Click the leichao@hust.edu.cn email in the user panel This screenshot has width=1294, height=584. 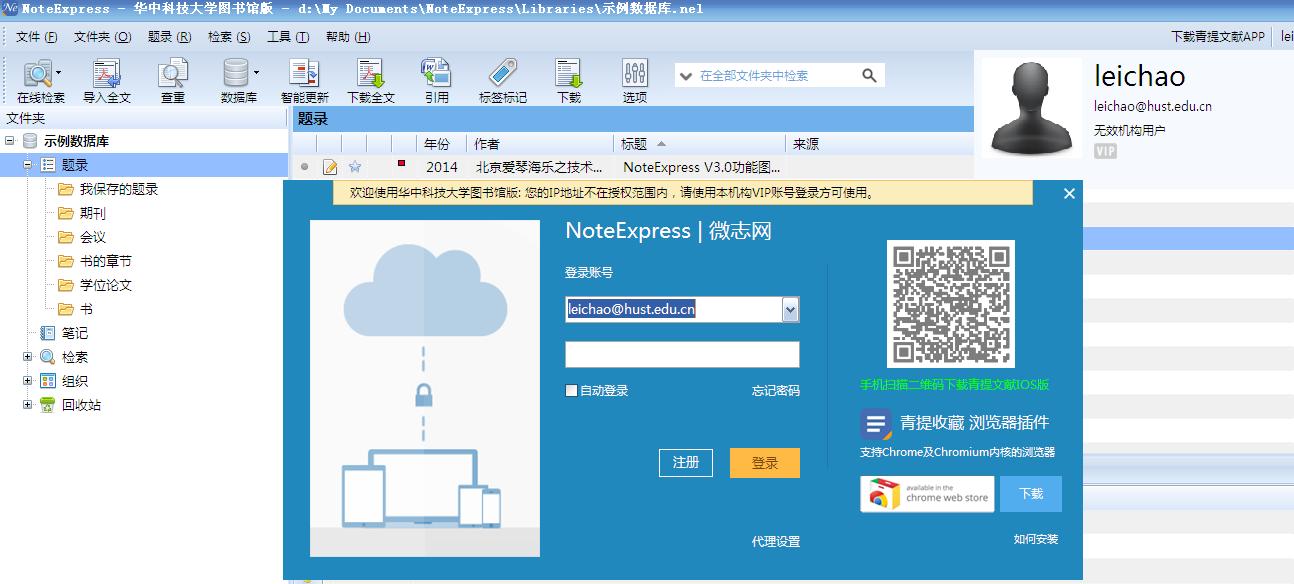click(x=1153, y=106)
